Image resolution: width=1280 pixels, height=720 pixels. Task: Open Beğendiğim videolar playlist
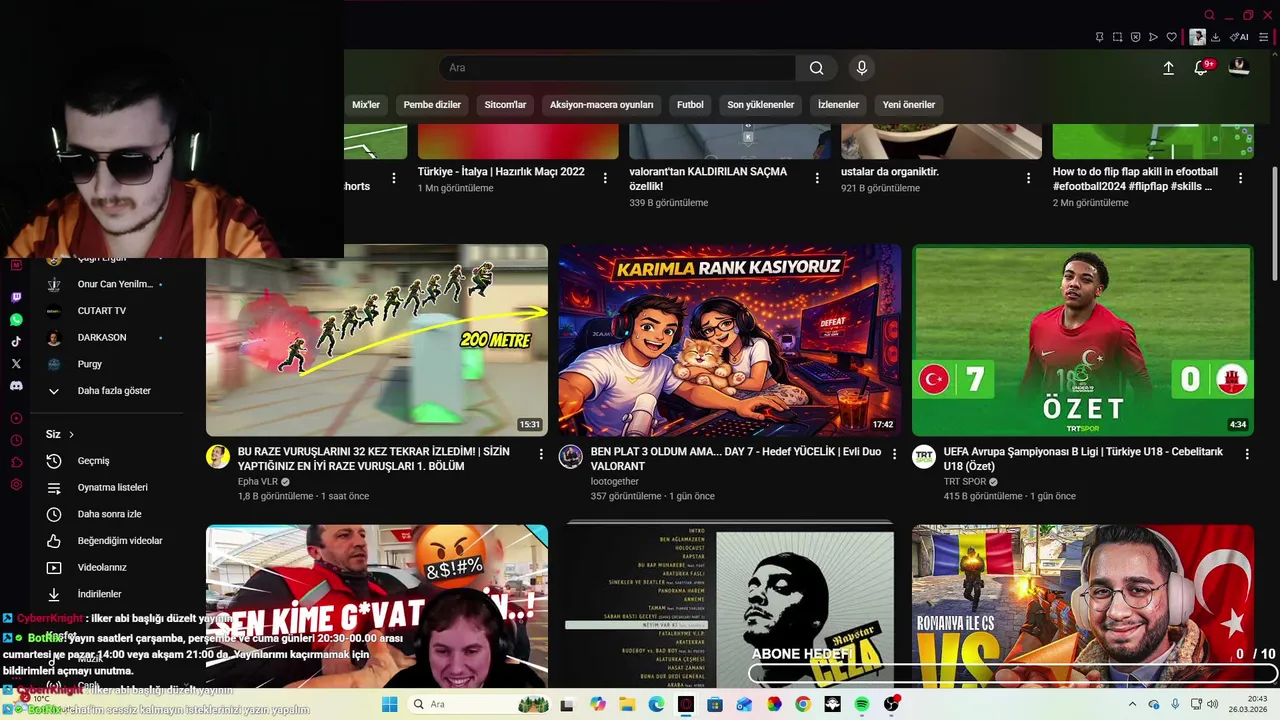coord(105,541)
